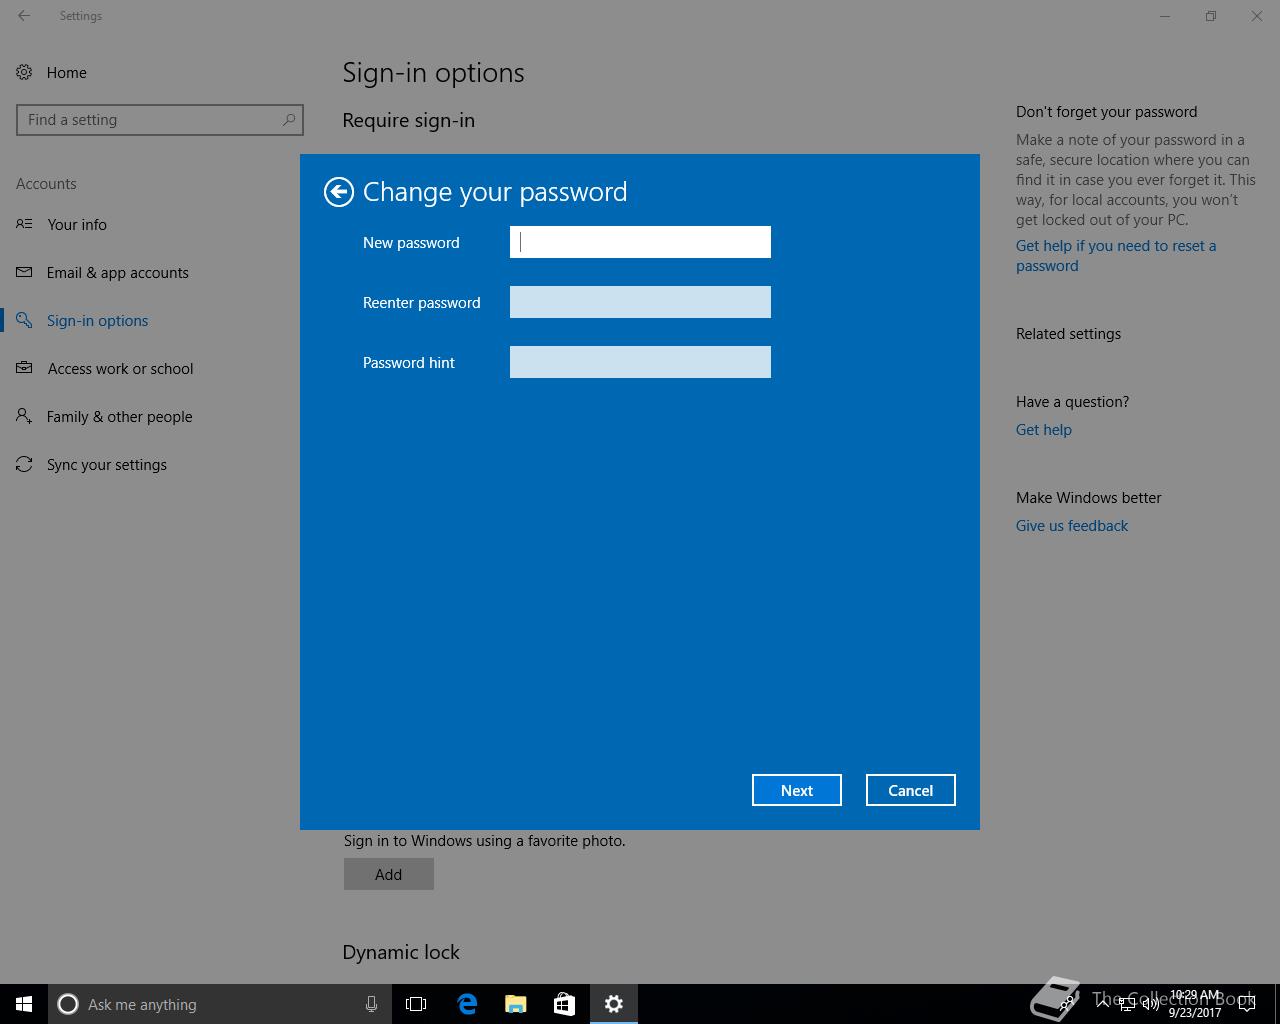This screenshot has height=1024, width=1280.
Task: Open Sync your settings
Action: click(107, 465)
